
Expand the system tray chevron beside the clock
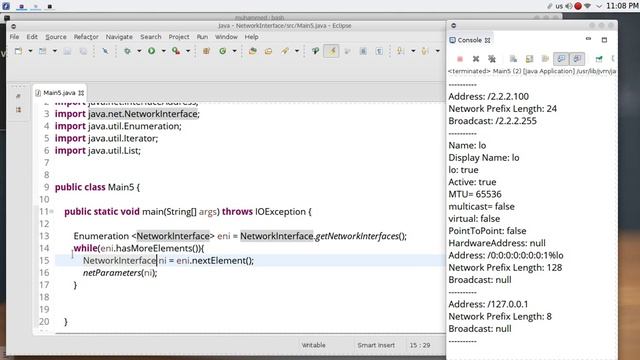(x=599, y=6)
